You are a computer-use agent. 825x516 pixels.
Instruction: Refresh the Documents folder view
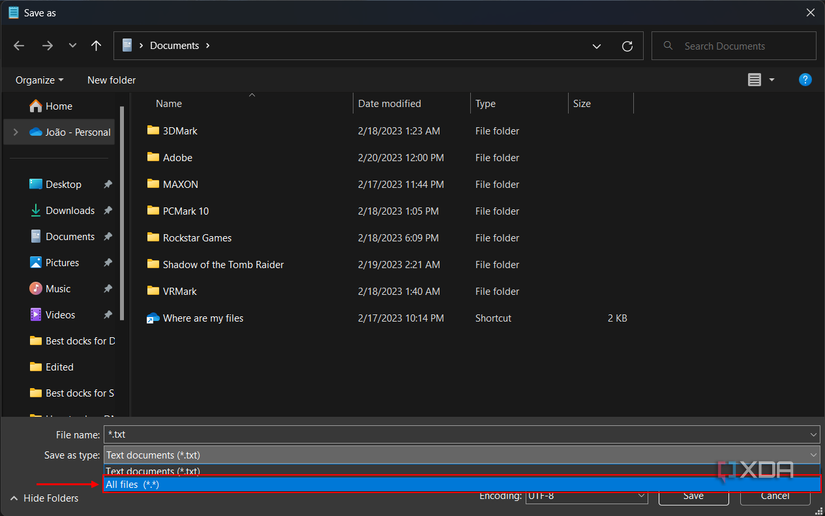pos(627,46)
